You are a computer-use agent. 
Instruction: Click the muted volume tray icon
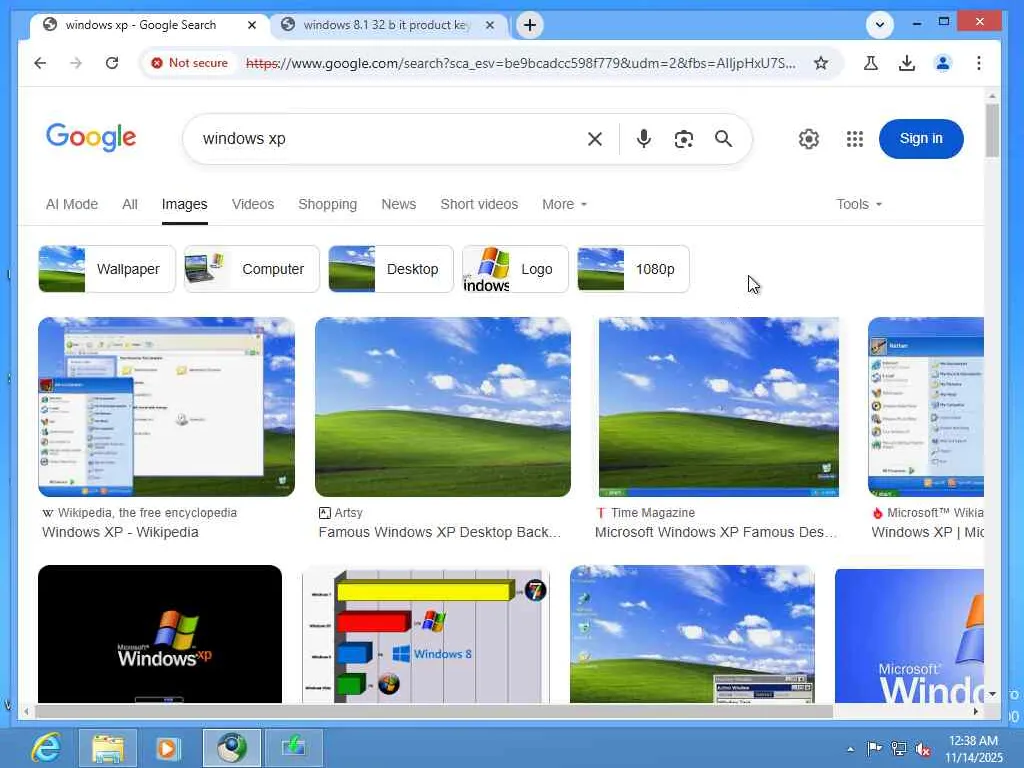pos(922,749)
